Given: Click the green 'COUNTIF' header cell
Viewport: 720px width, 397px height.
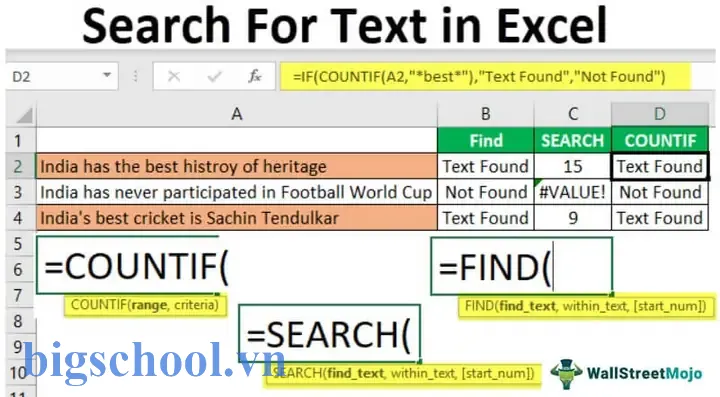Looking at the screenshot, I should coord(660,140).
